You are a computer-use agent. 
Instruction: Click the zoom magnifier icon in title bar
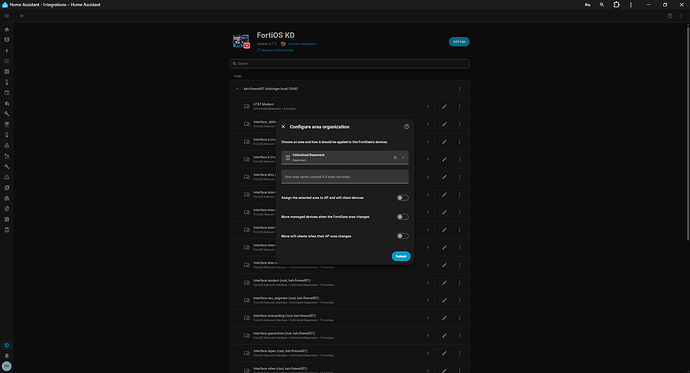(x=602, y=5)
